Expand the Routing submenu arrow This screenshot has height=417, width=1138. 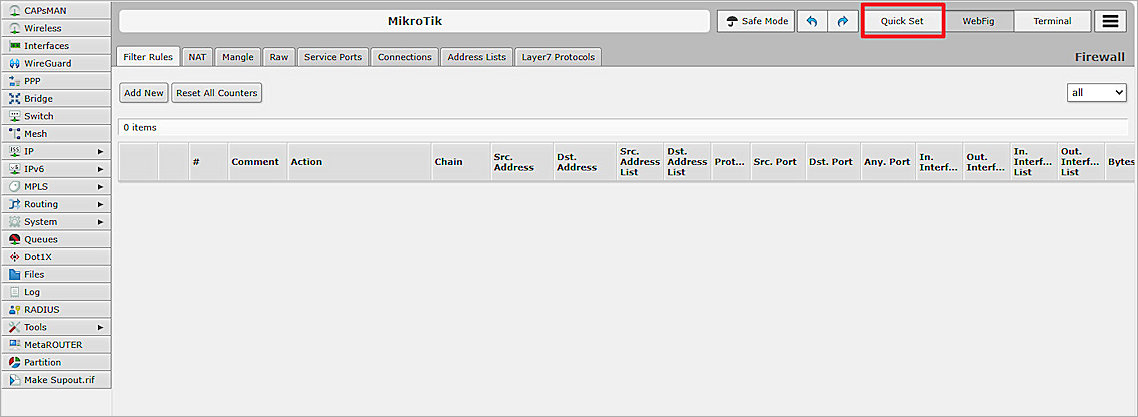click(101, 204)
